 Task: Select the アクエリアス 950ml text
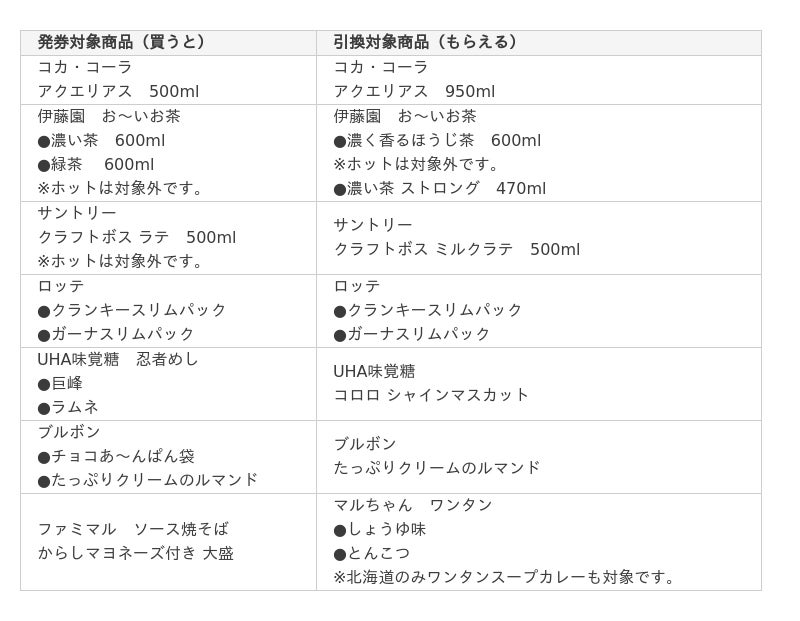414,91
